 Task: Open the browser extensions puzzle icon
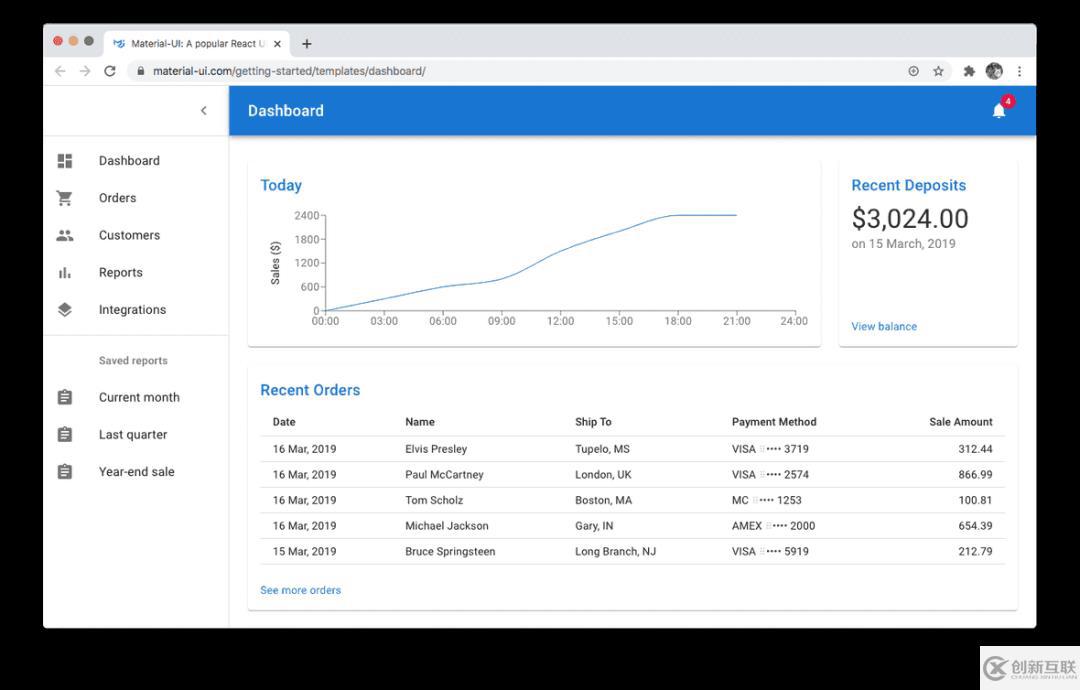[969, 71]
